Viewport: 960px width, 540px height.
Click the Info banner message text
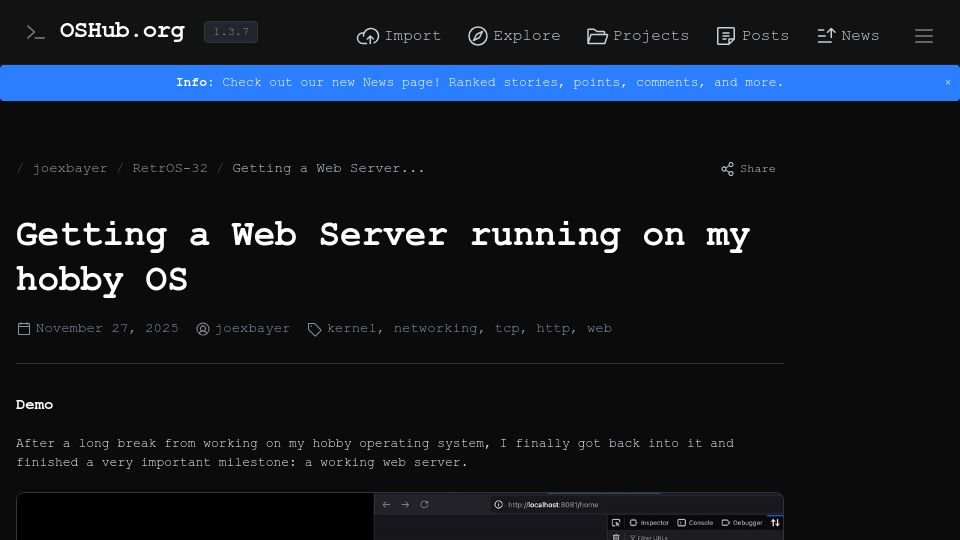(x=479, y=83)
